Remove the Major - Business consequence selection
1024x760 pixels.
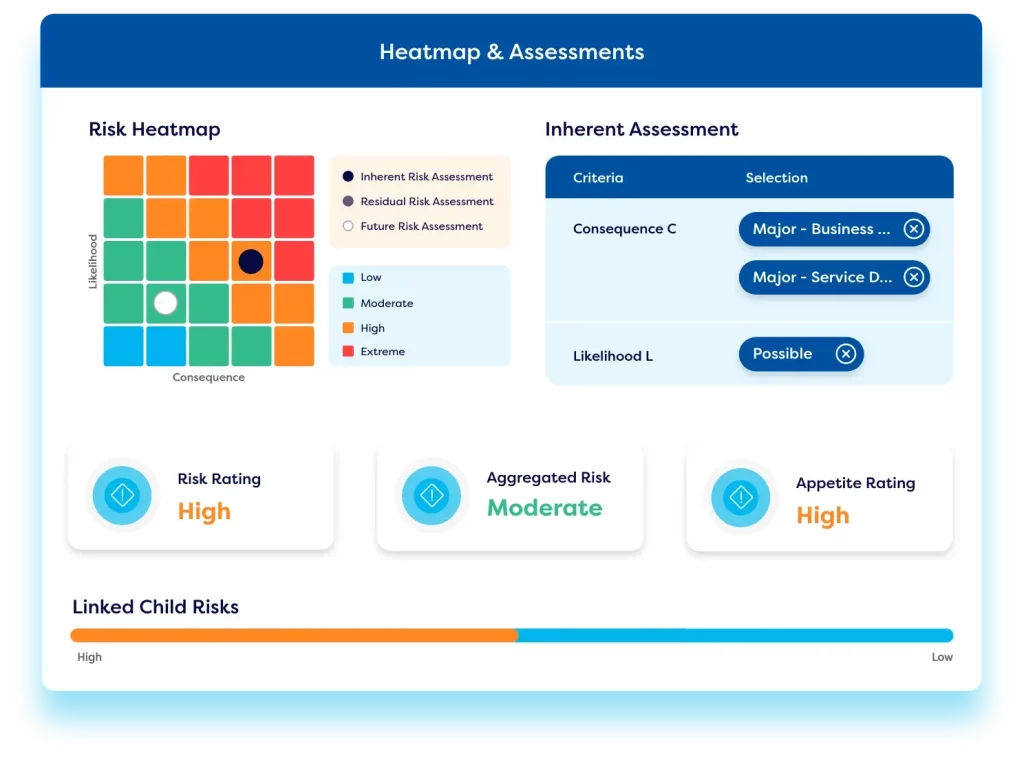coord(914,229)
